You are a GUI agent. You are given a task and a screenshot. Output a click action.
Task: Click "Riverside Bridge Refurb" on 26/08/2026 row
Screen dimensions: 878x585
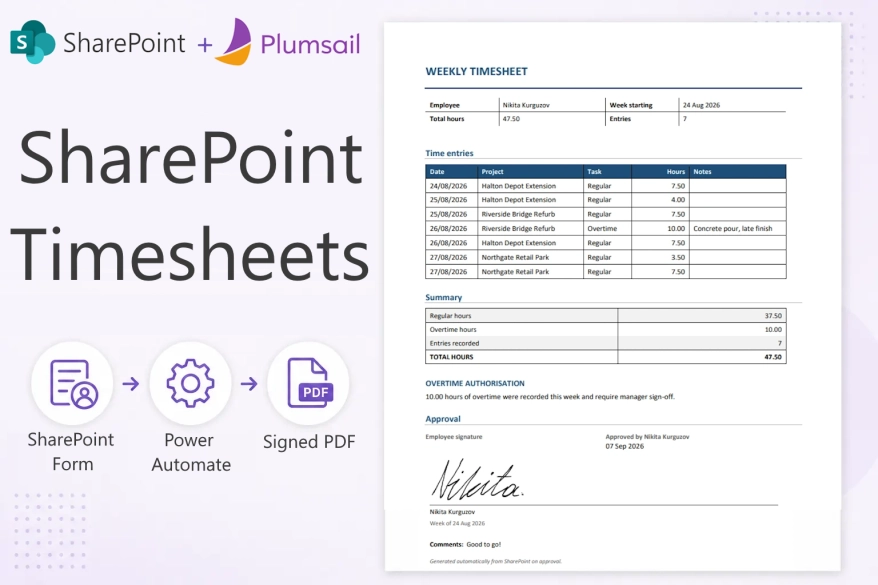coord(518,228)
